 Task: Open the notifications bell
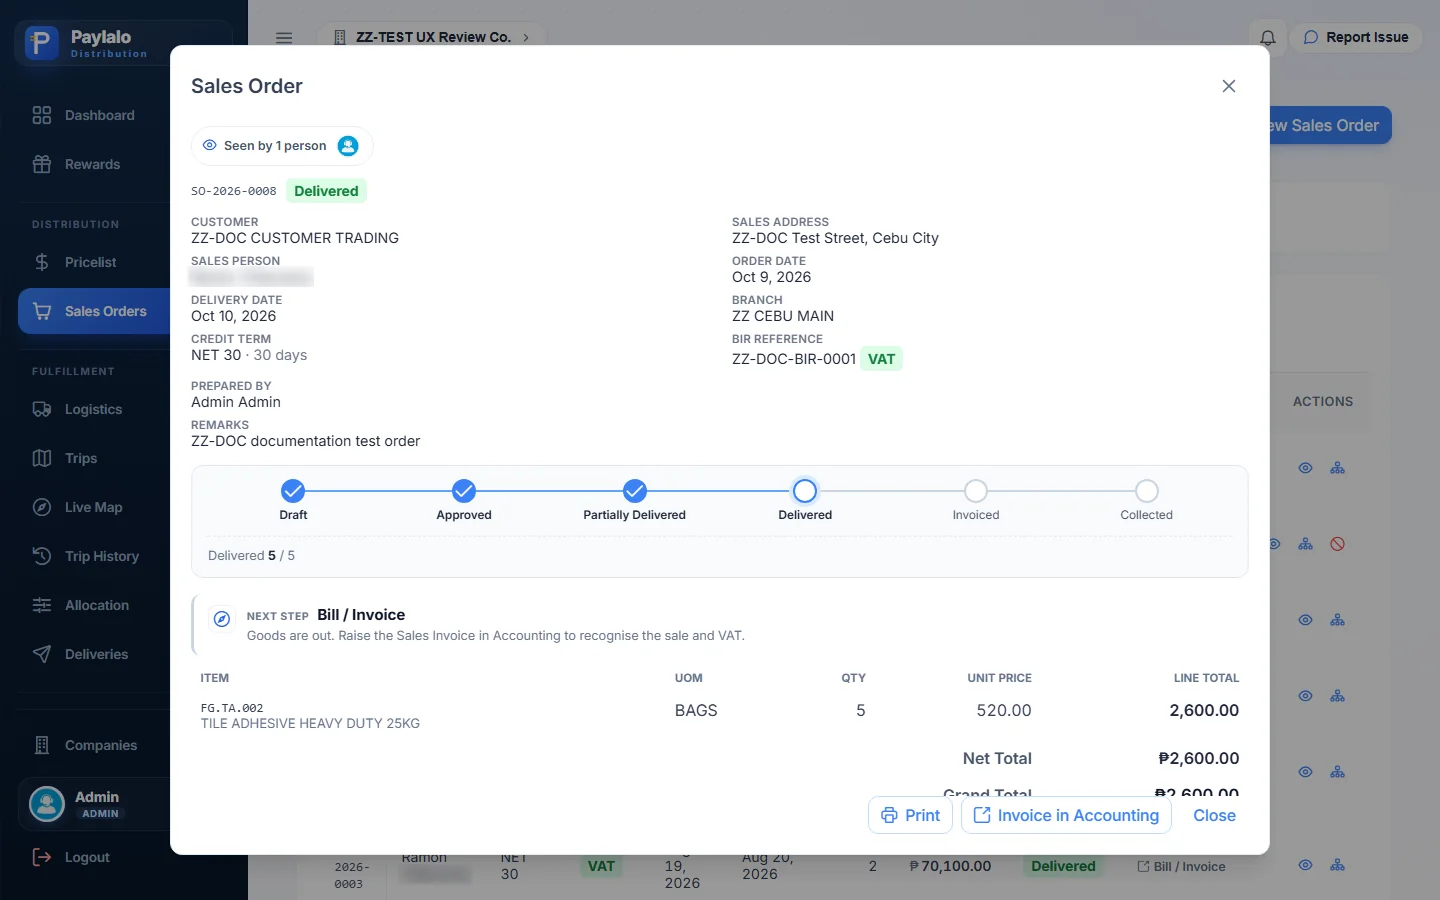point(1267,38)
